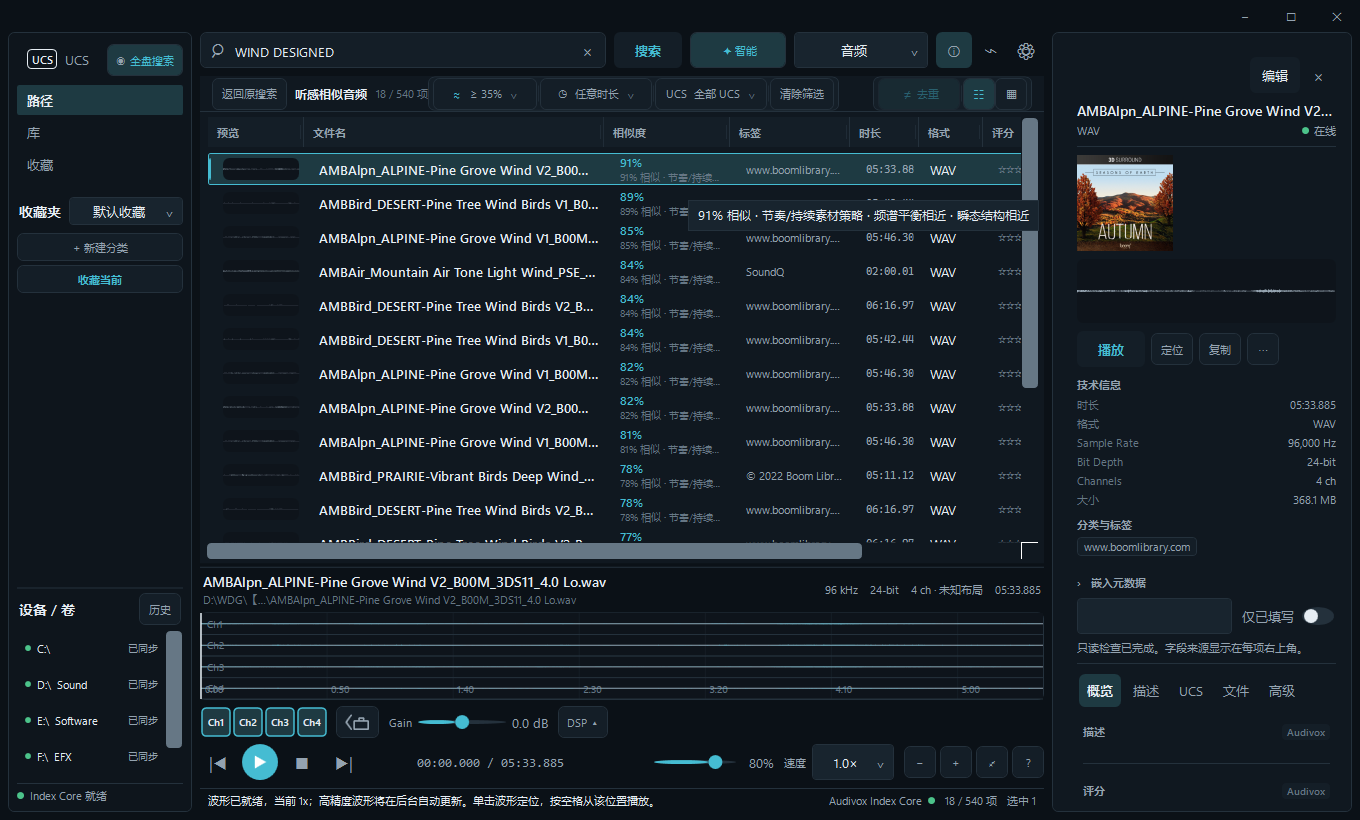Switch to list view layout
Viewport: 1360px width, 820px height.
[x=979, y=94]
